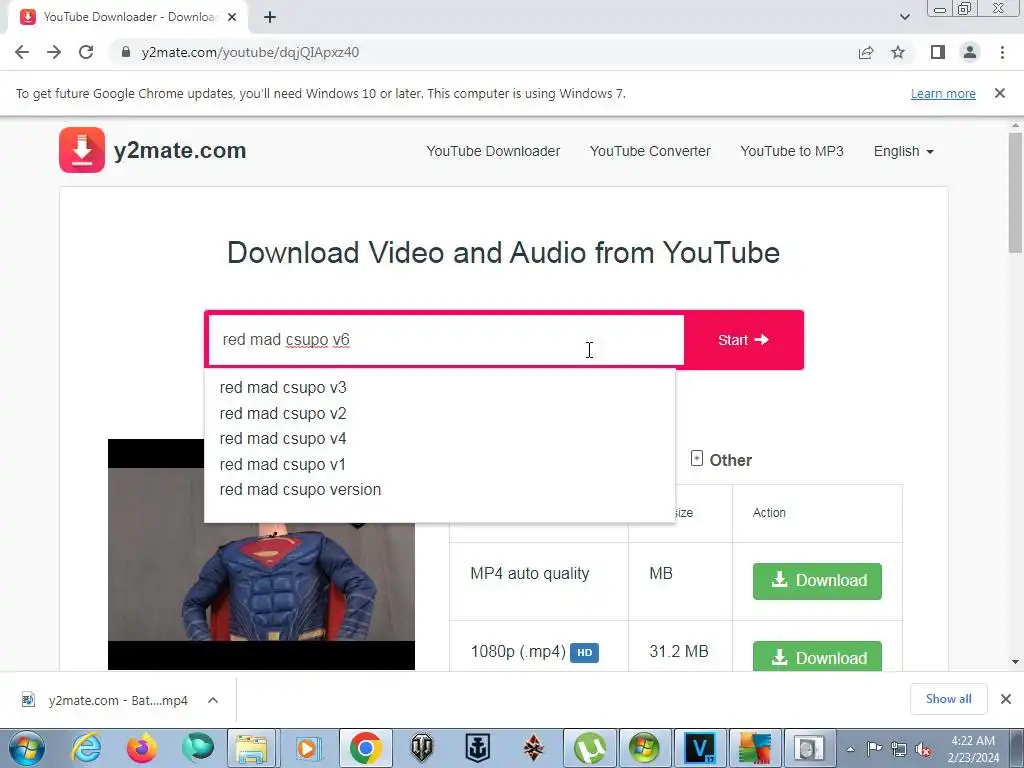Click muted volume tray icon
This screenshot has width=1024, height=768.
coord(923,749)
